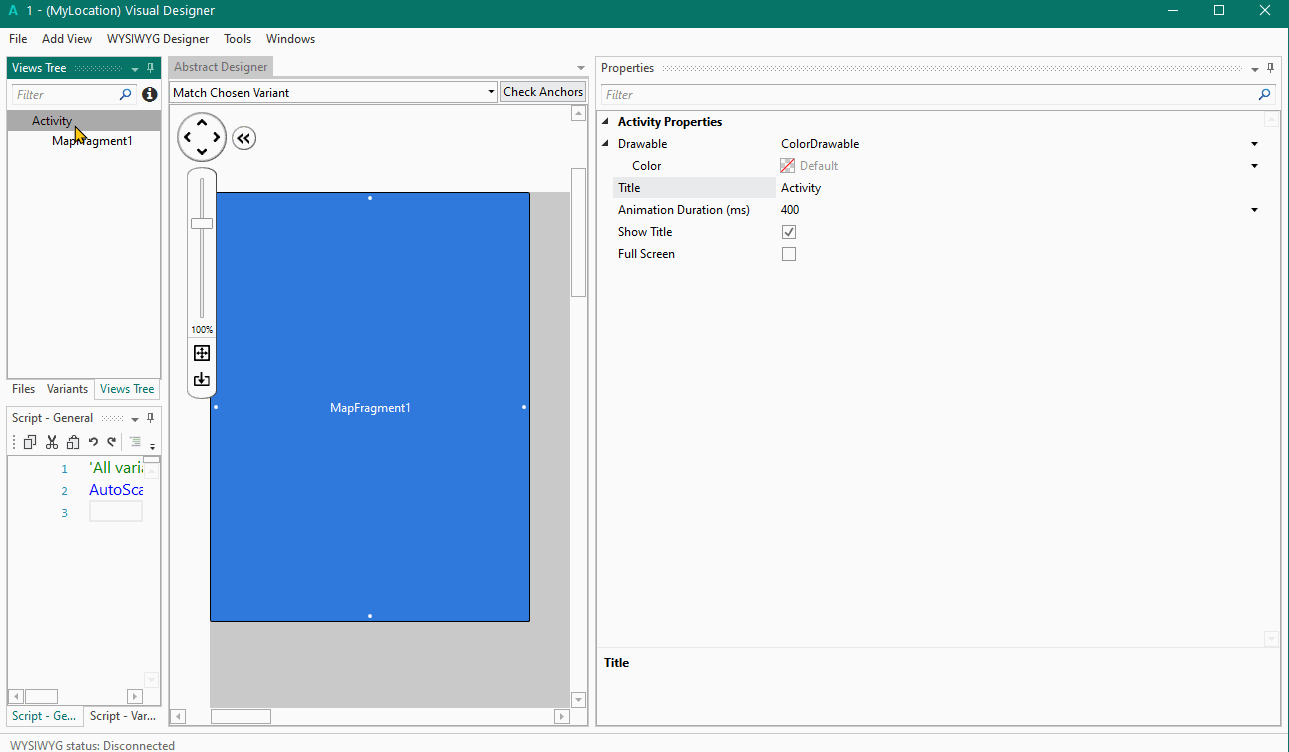Select Activity in the Views Tree
This screenshot has width=1289, height=752.
[x=52, y=121]
